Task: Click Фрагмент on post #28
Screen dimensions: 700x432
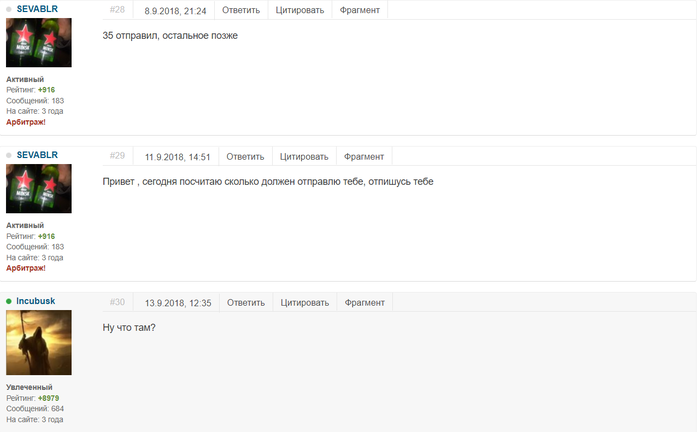Action: tap(360, 10)
